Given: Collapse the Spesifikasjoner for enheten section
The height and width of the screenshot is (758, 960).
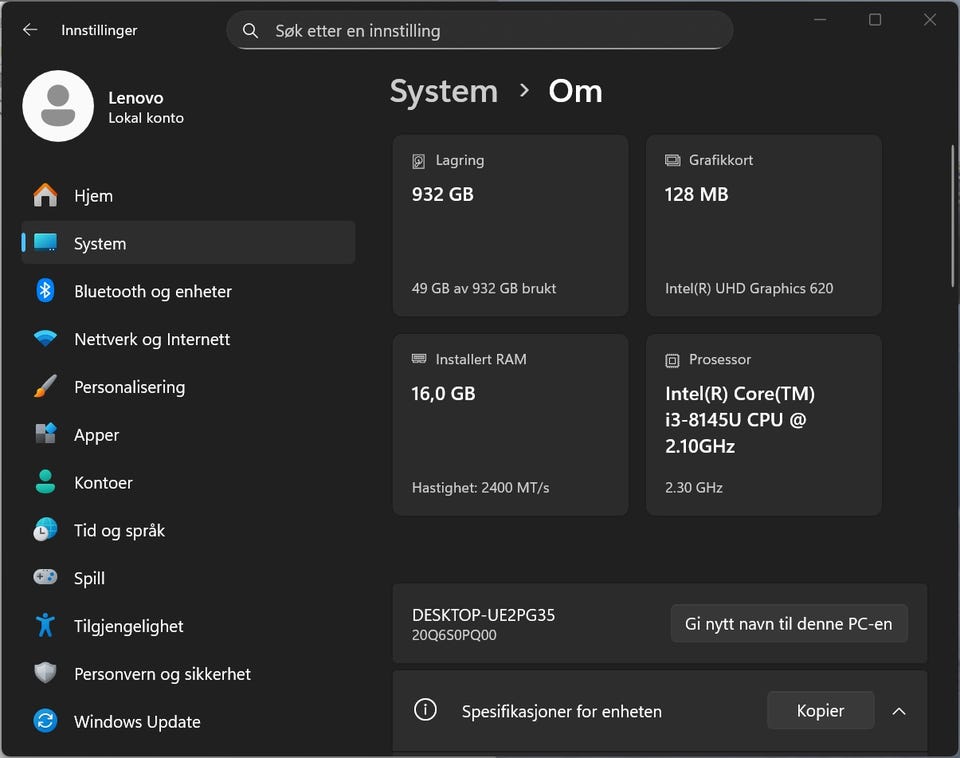Looking at the screenshot, I should coord(898,711).
